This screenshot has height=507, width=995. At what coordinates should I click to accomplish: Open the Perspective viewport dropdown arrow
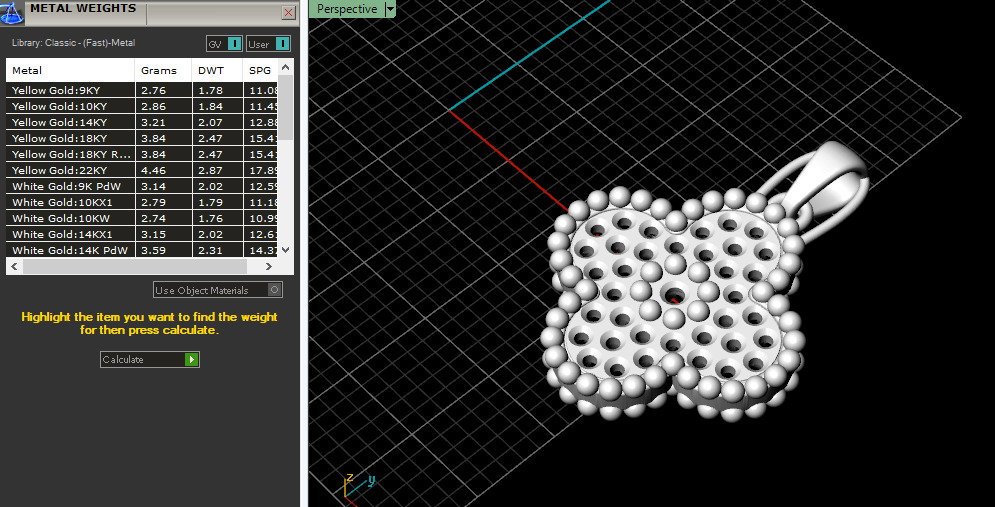(x=390, y=9)
